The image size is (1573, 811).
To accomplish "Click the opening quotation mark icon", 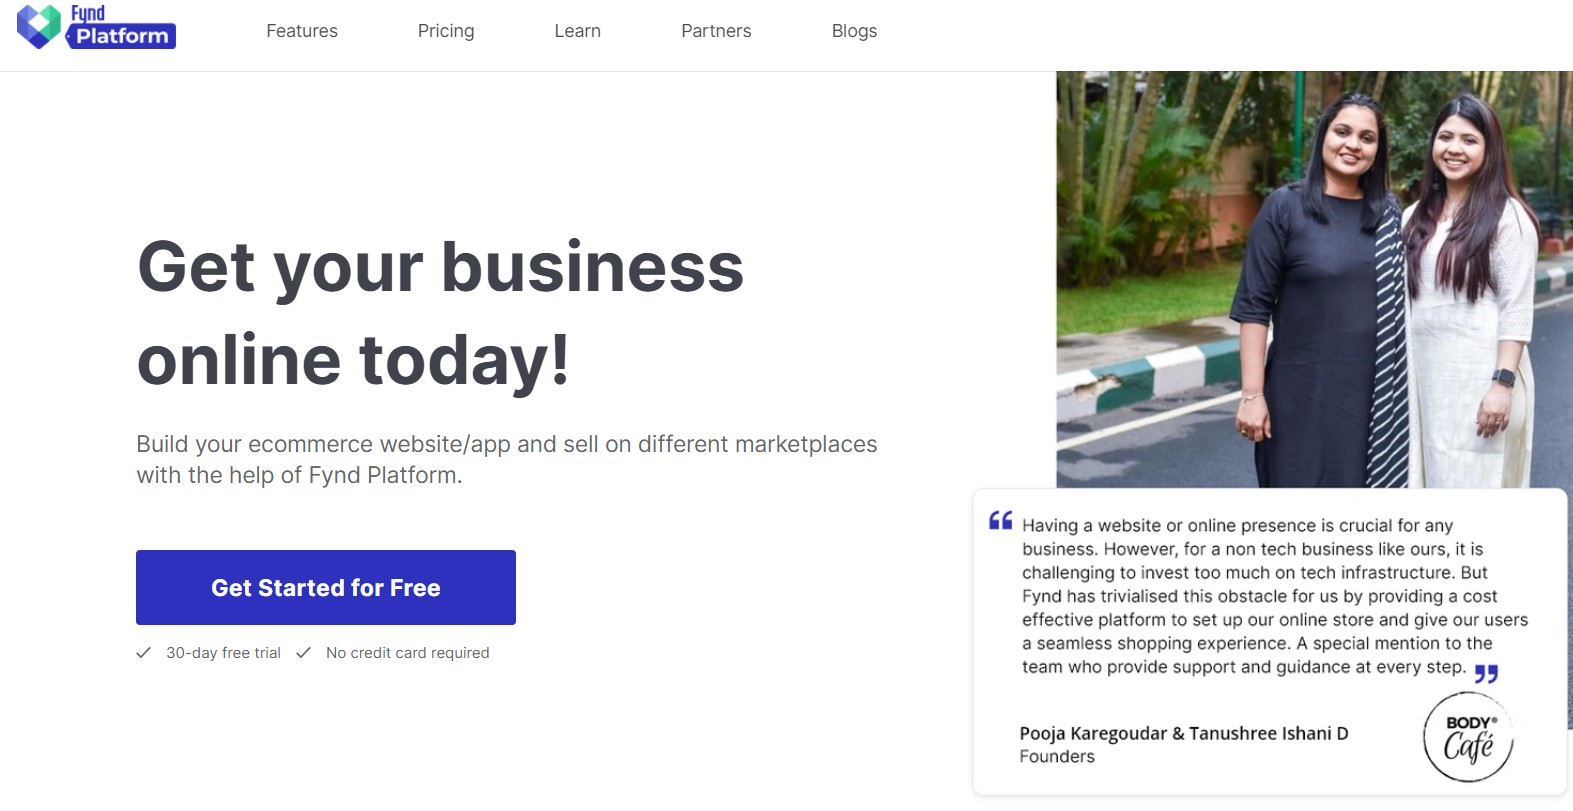I will [x=999, y=523].
